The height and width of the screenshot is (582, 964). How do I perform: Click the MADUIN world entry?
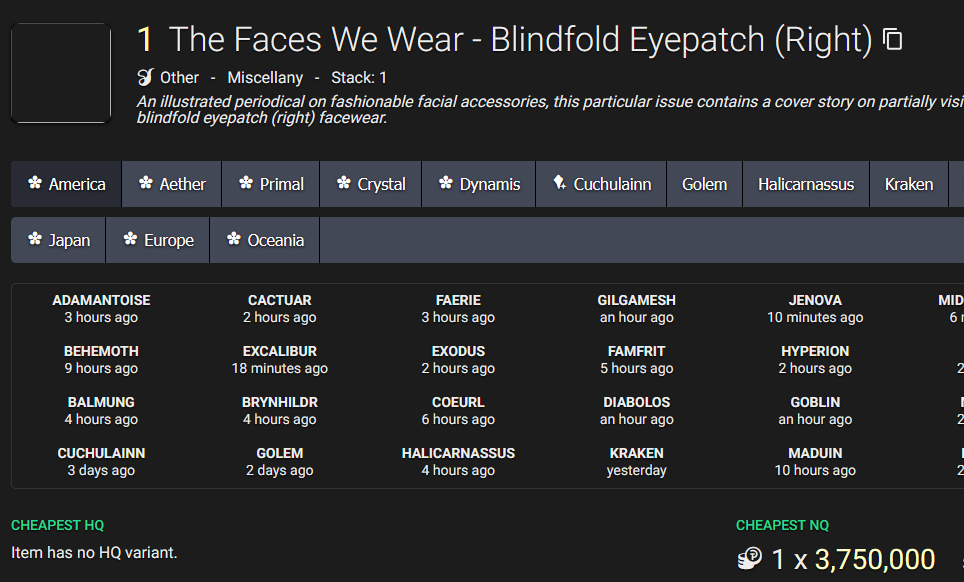pos(815,462)
